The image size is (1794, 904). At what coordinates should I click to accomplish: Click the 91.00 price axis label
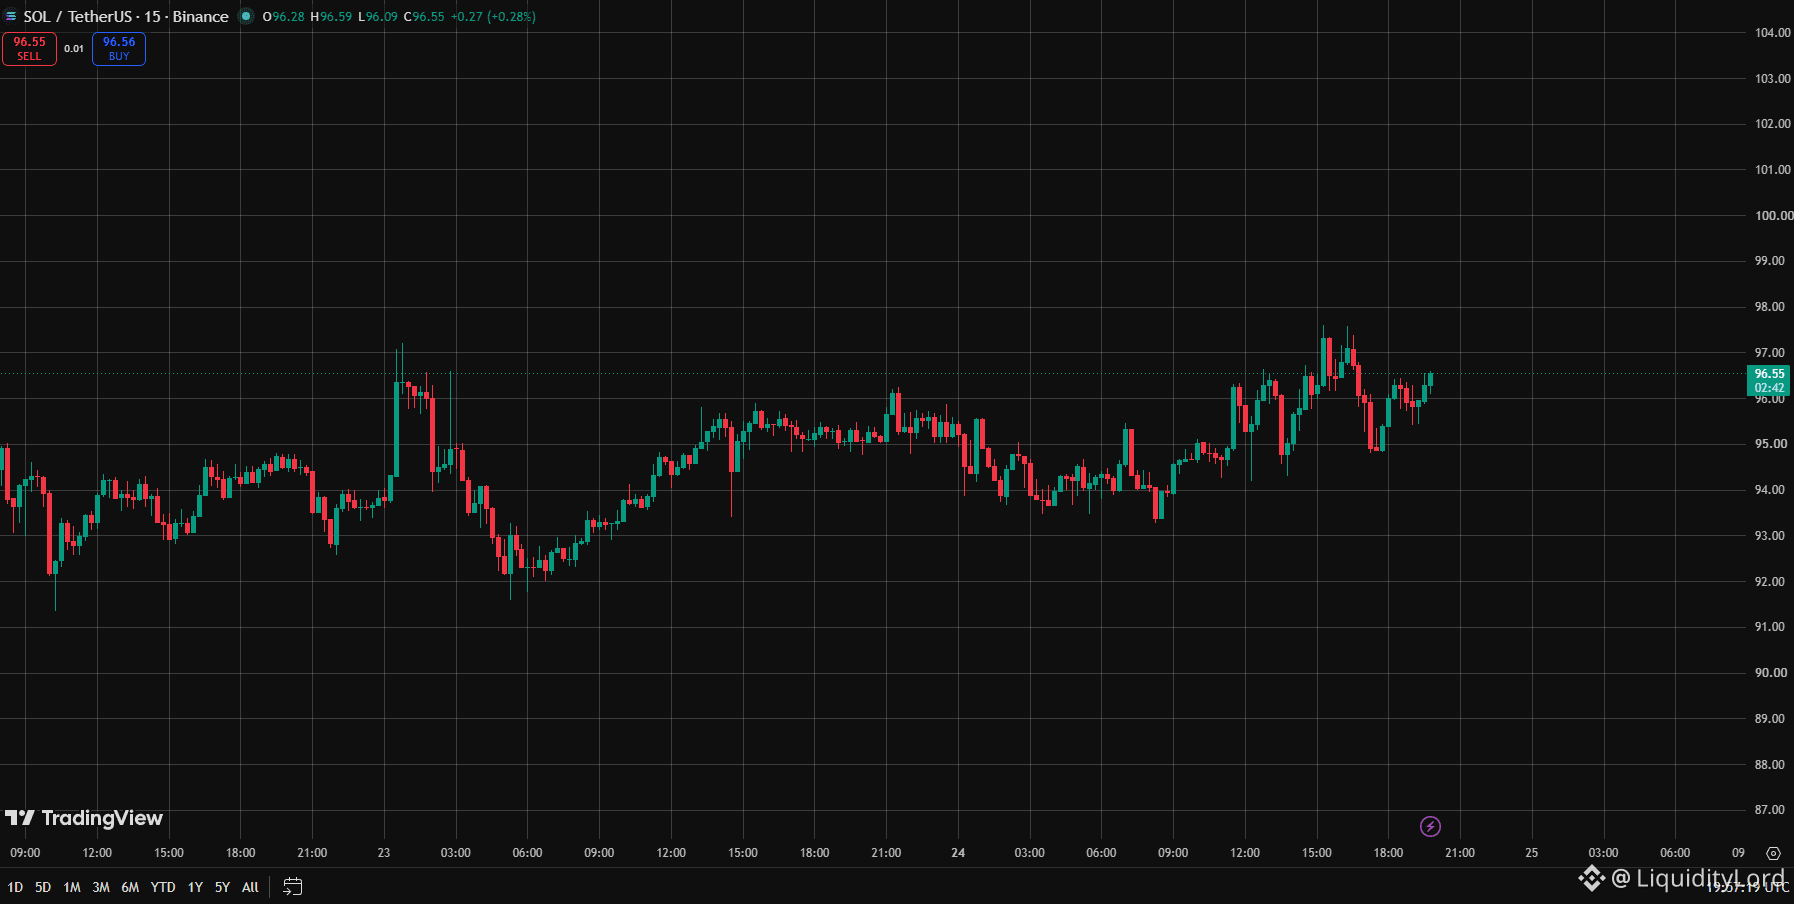[1769, 627]
